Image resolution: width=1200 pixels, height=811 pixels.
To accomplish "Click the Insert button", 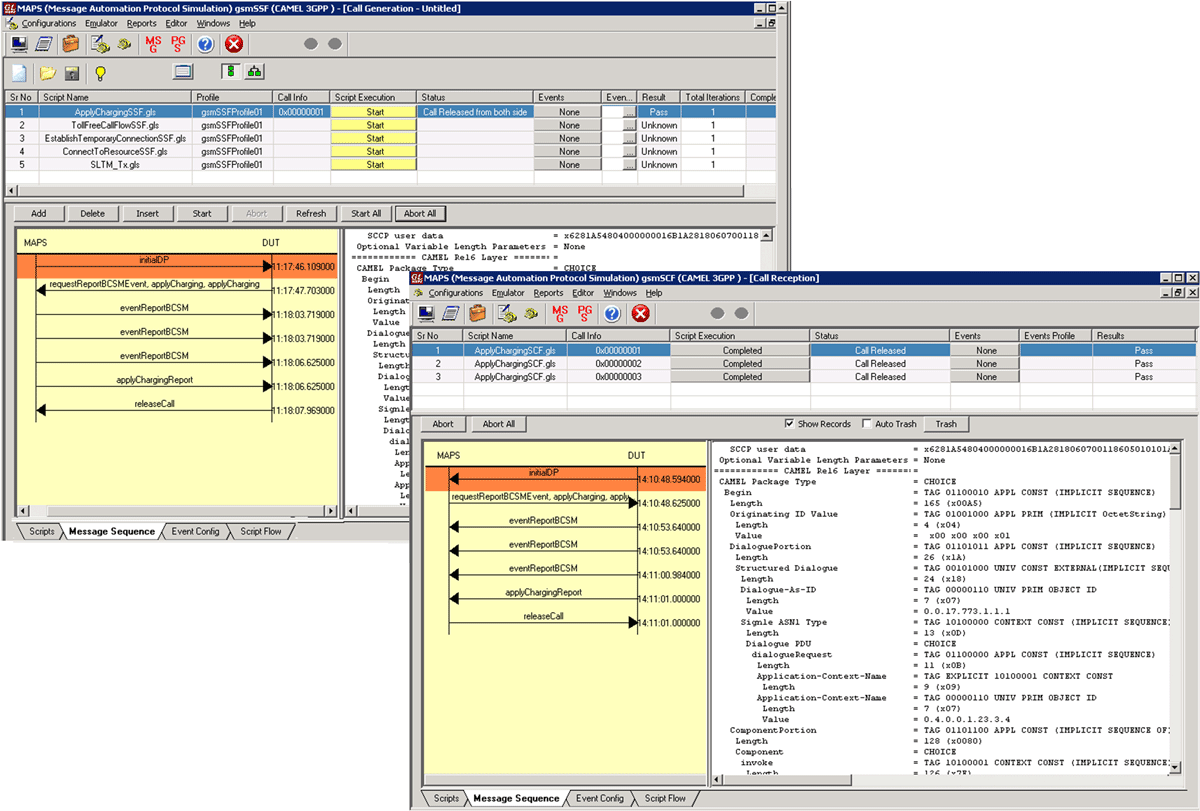I will click(147, 213).
